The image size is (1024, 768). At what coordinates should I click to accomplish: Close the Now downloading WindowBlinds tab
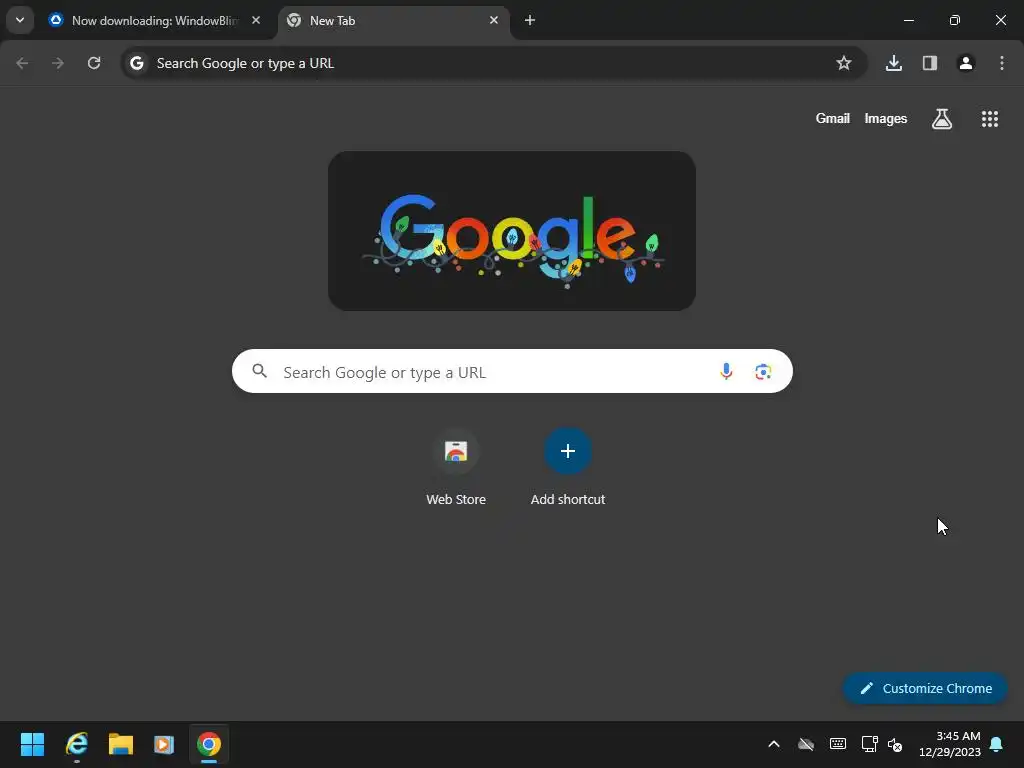(256, 20)
